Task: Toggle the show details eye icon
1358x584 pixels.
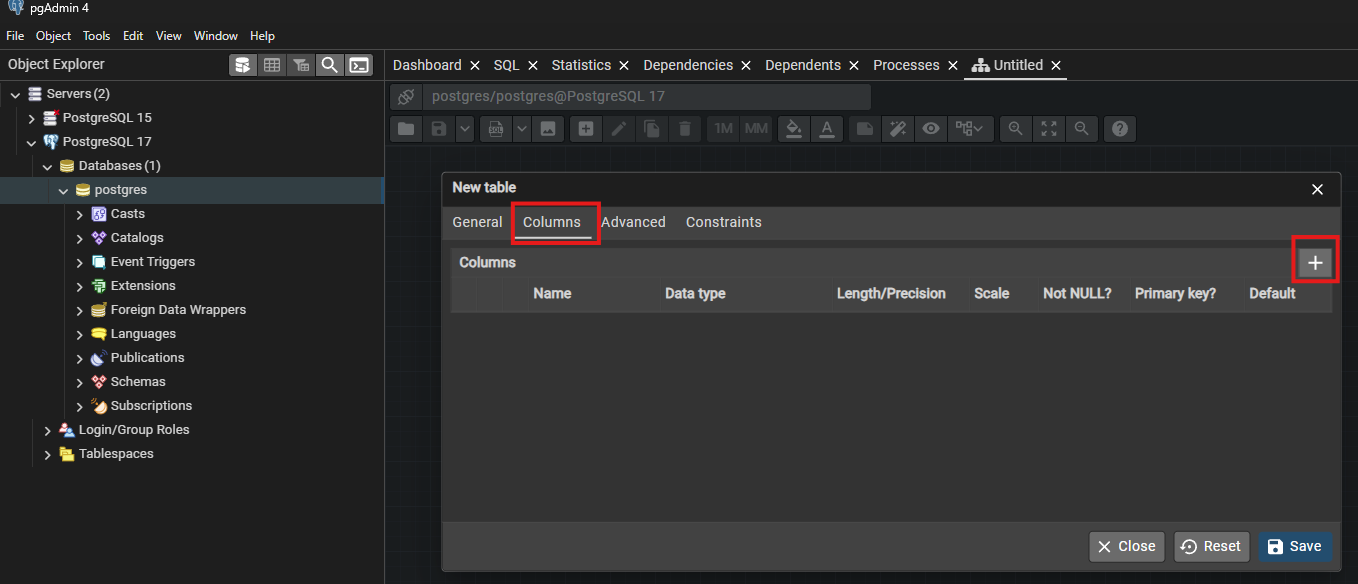Action: pyautogui.click(x=931, y=128)
